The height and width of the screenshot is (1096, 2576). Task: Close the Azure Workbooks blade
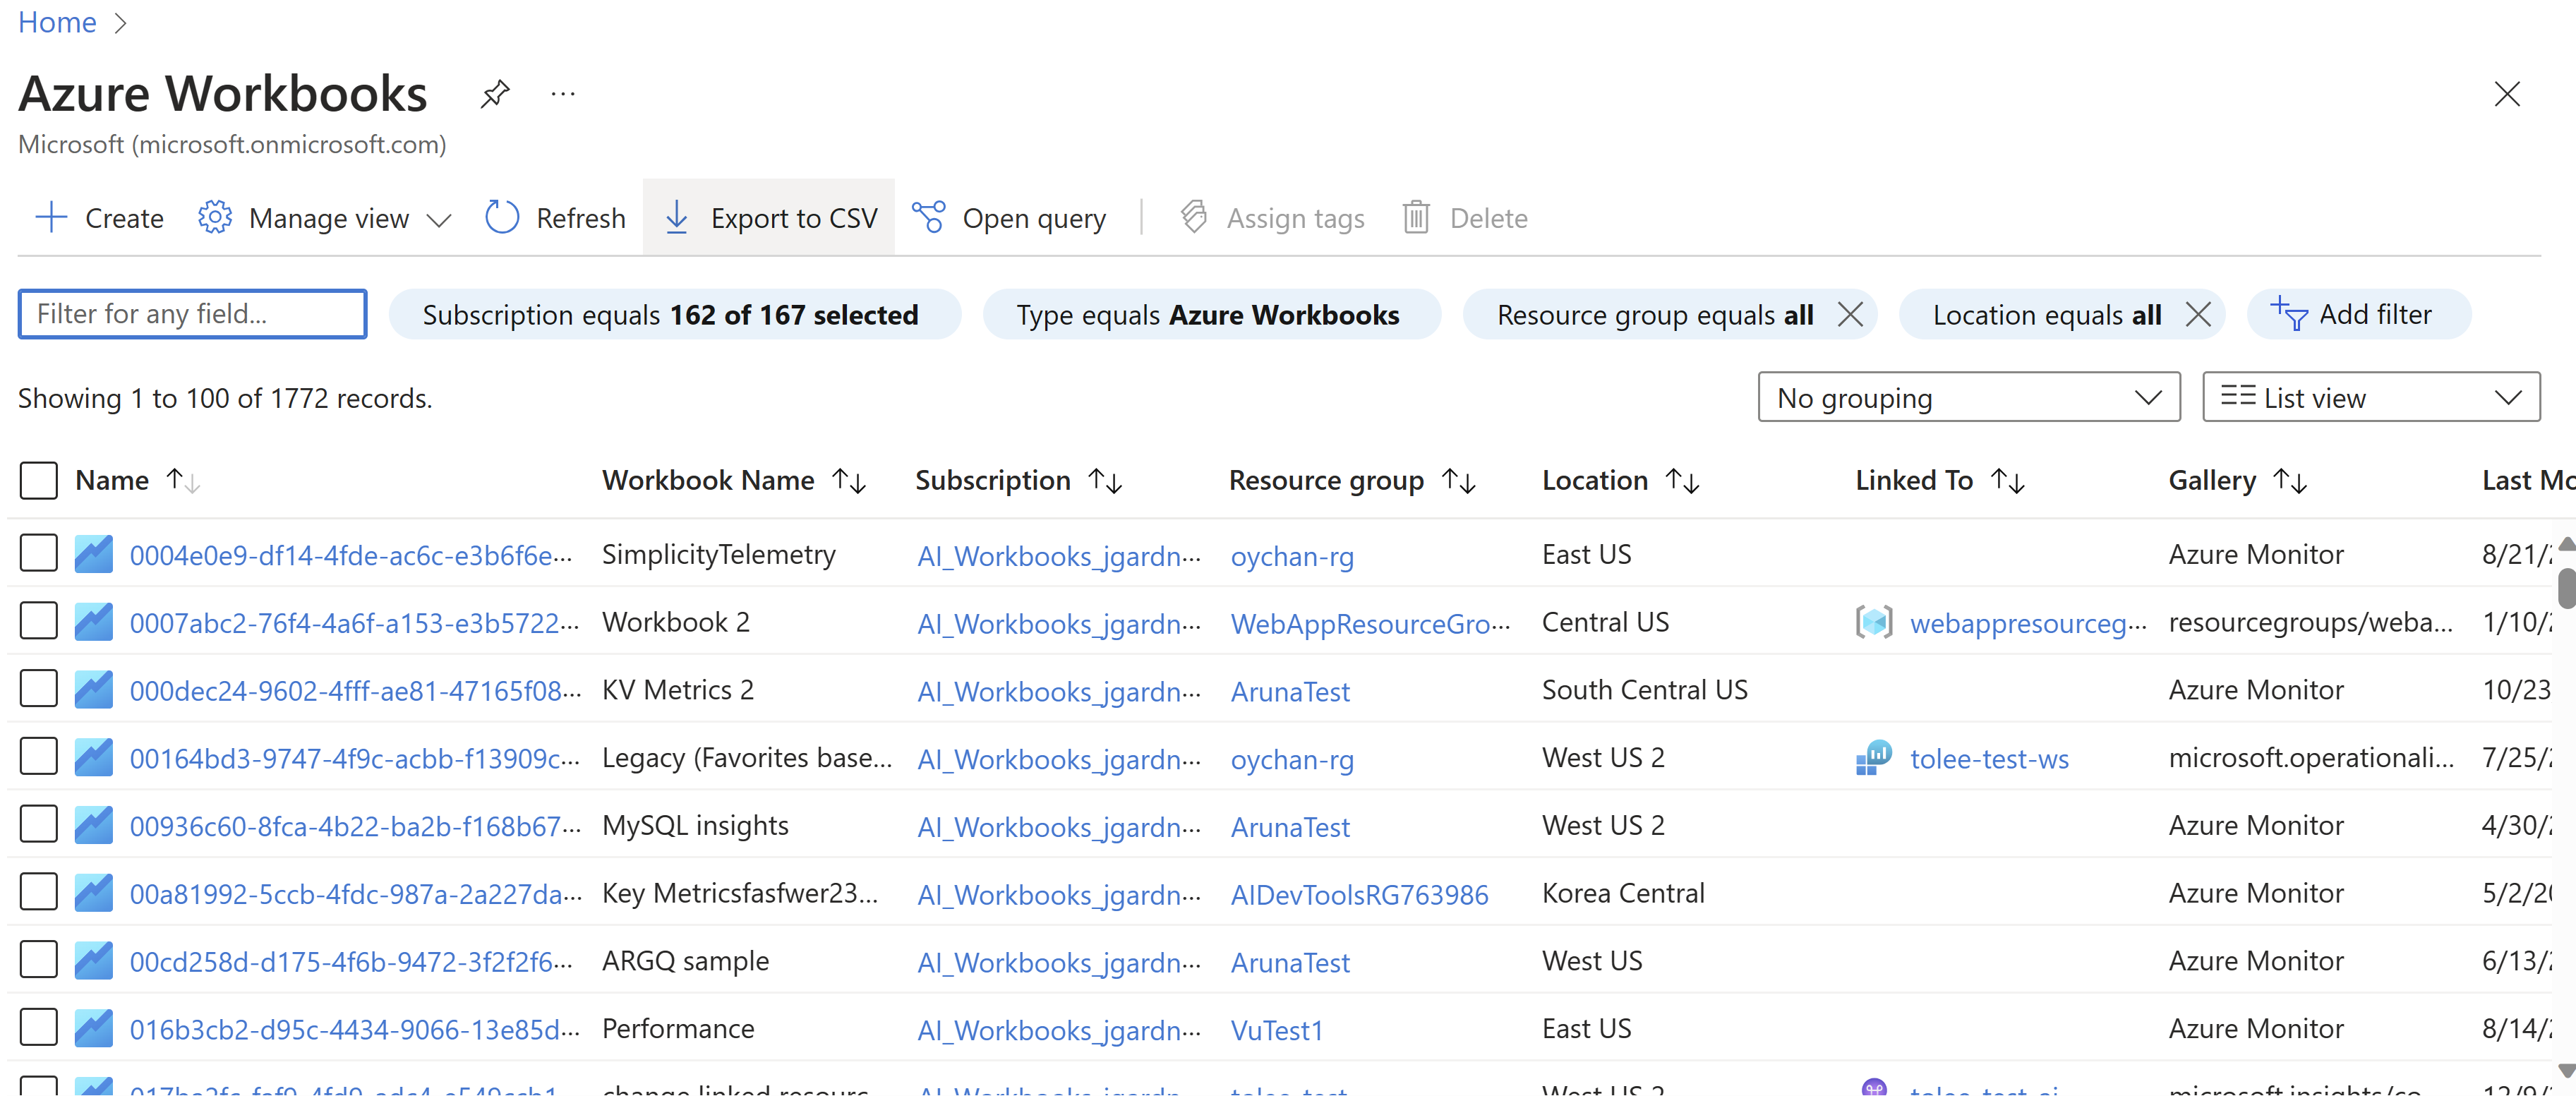click(x=2506, y=94)
